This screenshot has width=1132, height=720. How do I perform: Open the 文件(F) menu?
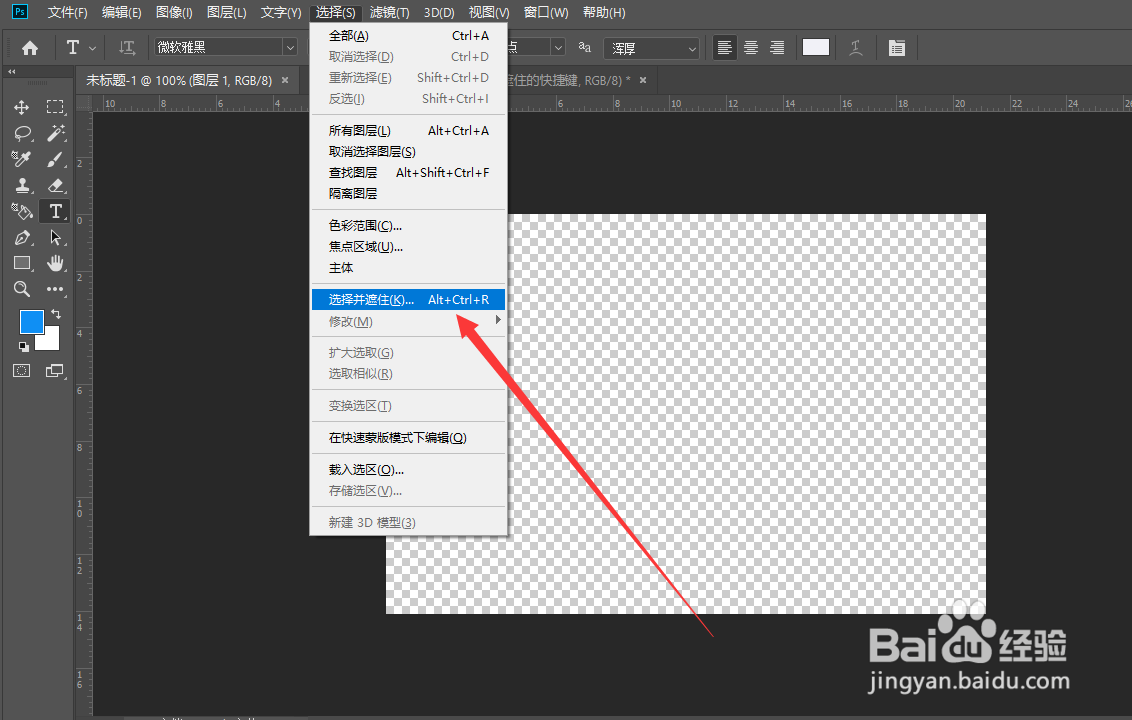(67, 12)
